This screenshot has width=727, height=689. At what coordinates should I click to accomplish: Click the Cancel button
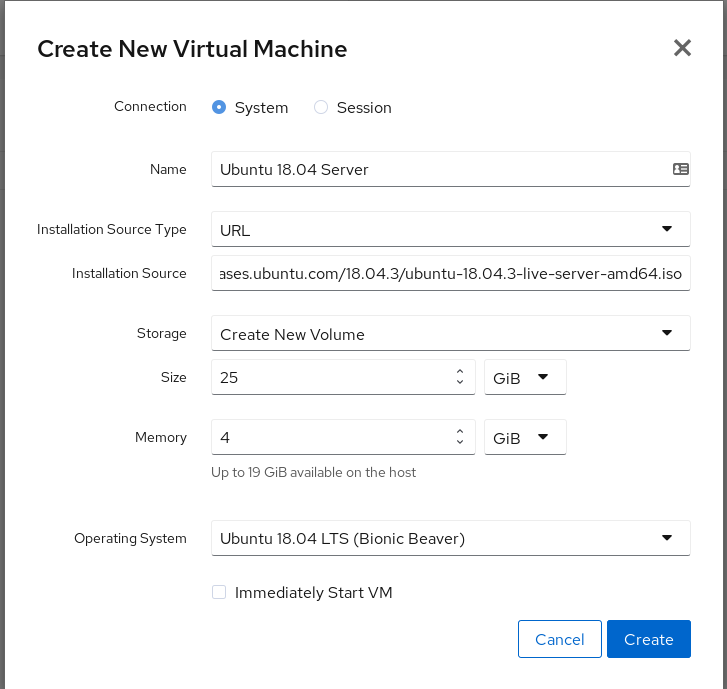(x=560, y=639)
